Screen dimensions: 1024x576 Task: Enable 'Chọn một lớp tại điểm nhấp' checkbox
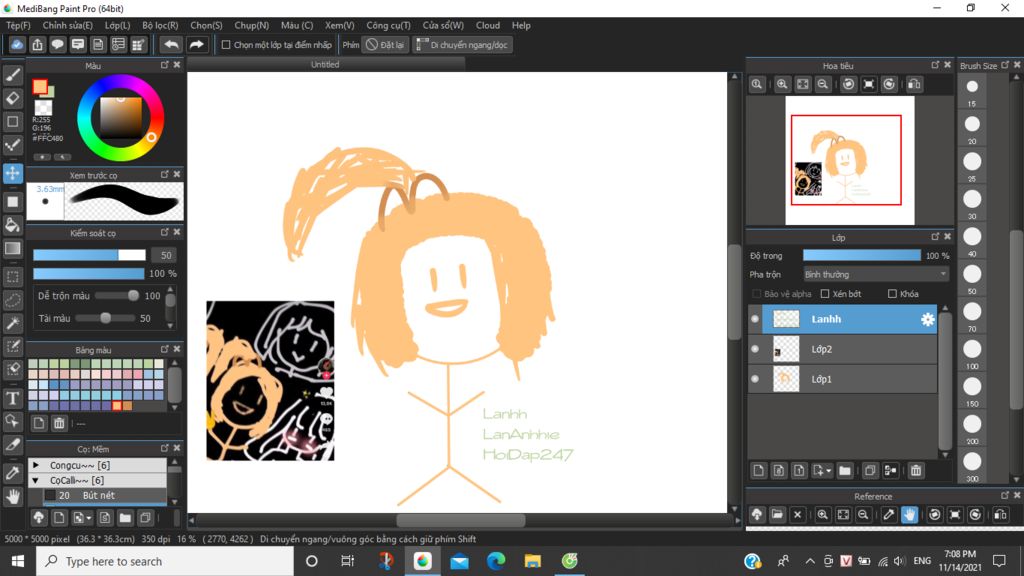click(x=226, y=45)
